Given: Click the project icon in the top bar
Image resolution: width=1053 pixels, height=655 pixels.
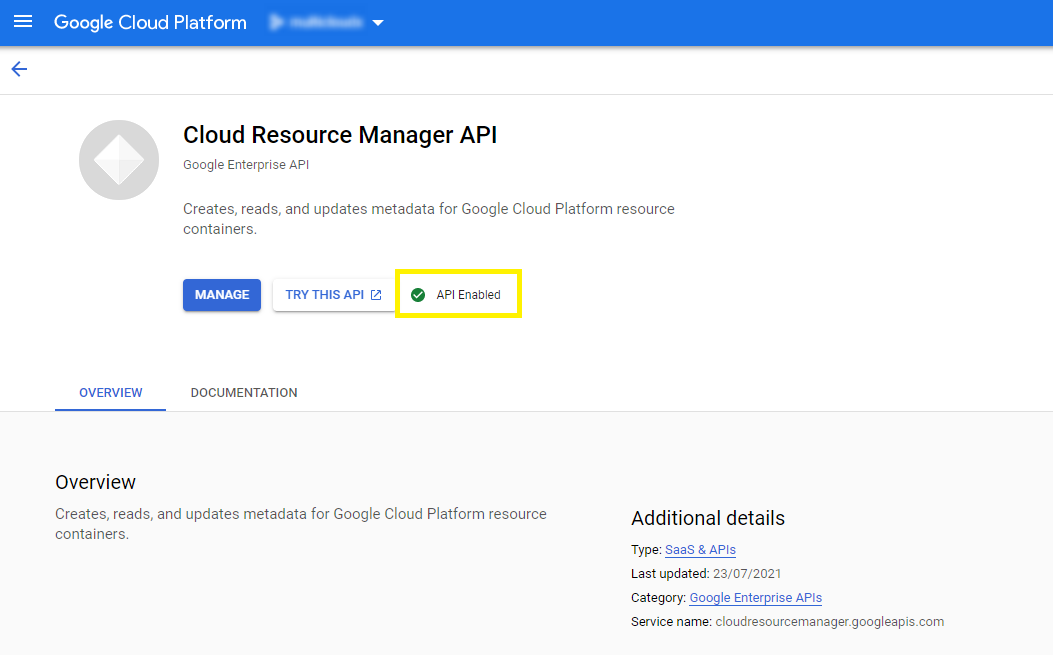Looking at the screenshot, I should click(277, 22).
